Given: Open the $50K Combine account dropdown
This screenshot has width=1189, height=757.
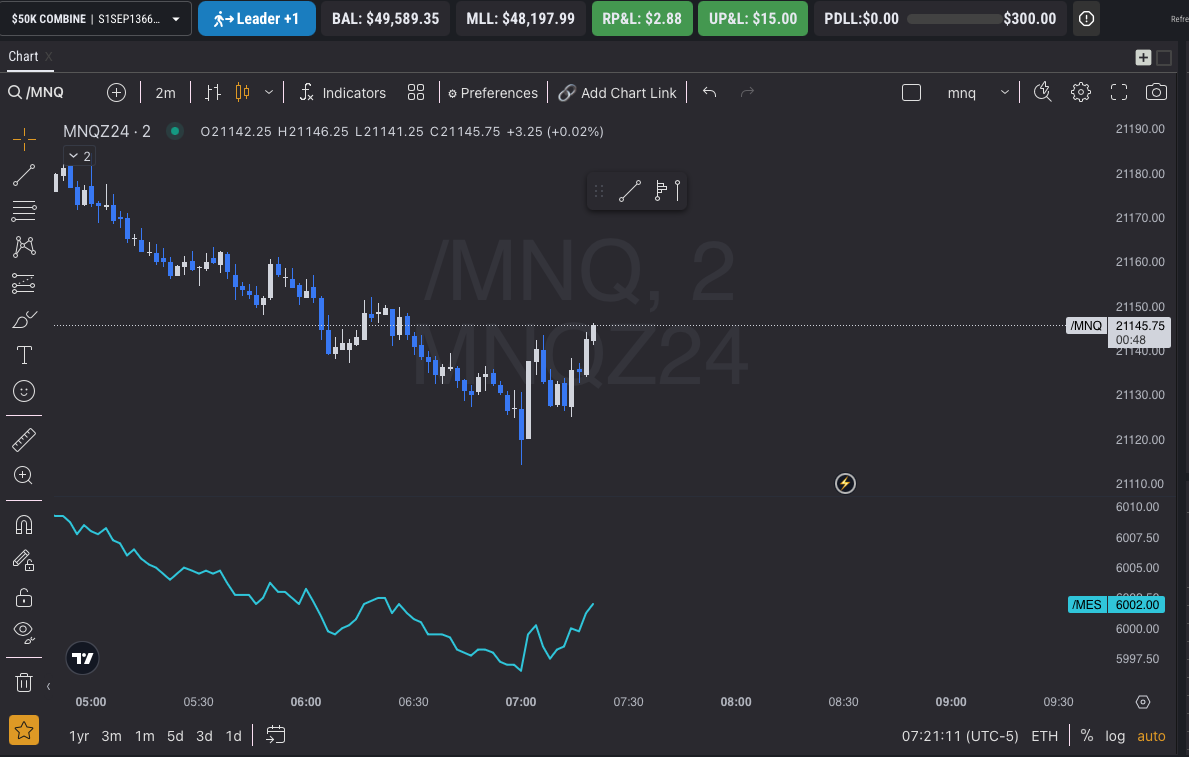Looking at the screenshot, I should 96,19.
